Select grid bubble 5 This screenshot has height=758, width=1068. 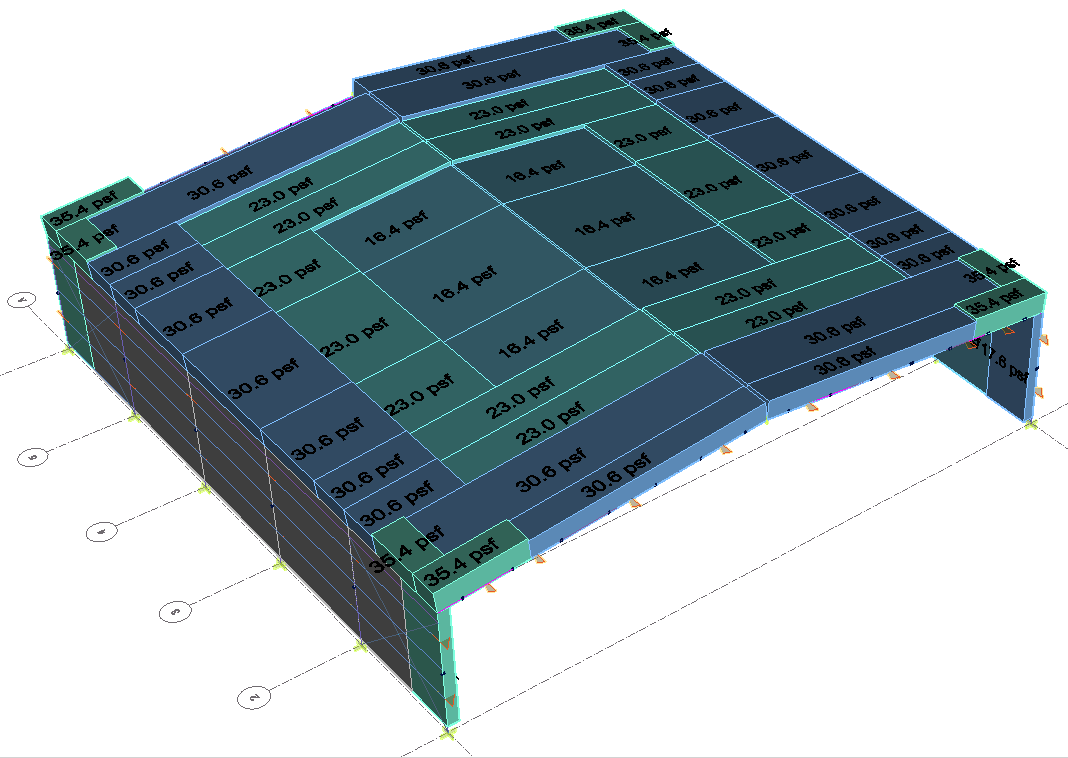point(34,458)
